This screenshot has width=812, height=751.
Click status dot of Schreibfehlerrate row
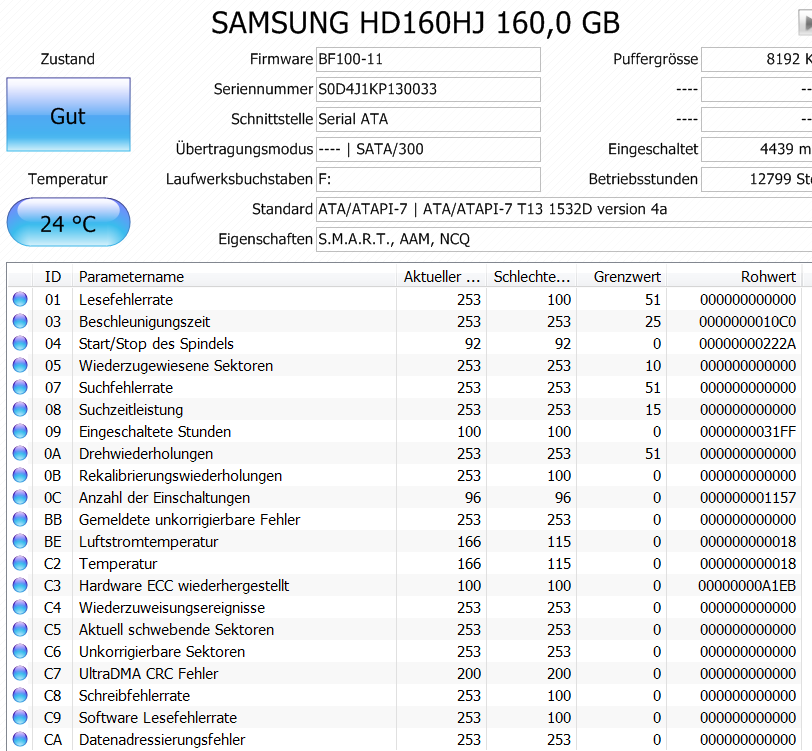click(20, 696)
